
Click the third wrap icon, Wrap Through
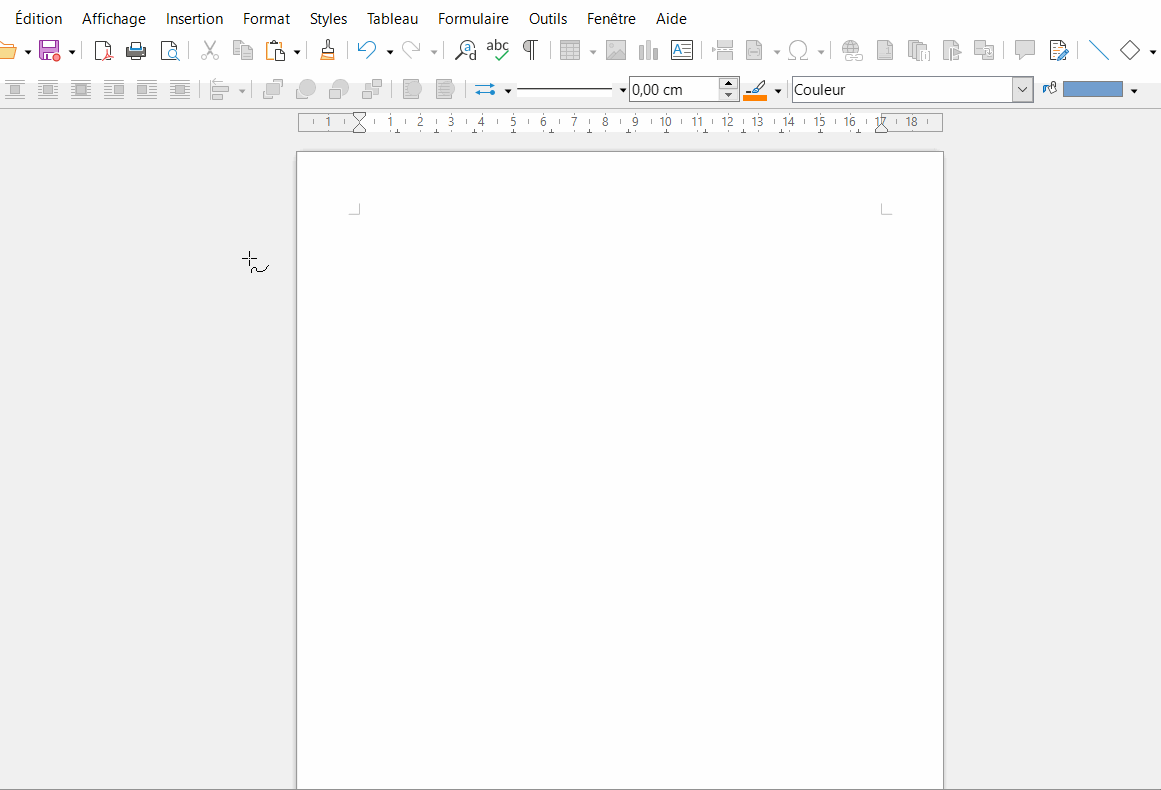pos(81,90)
